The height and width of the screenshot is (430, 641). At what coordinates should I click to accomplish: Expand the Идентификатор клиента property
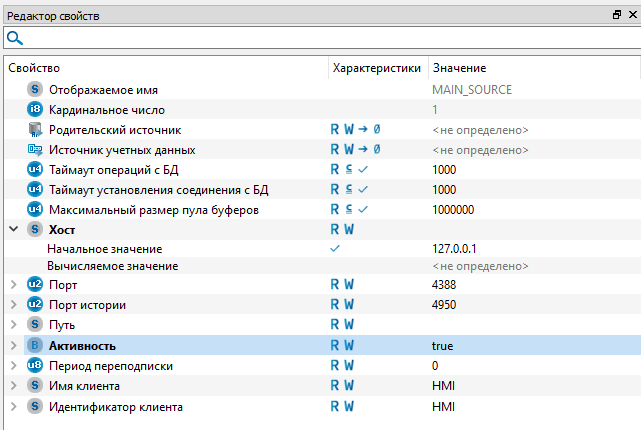[13, 407]
